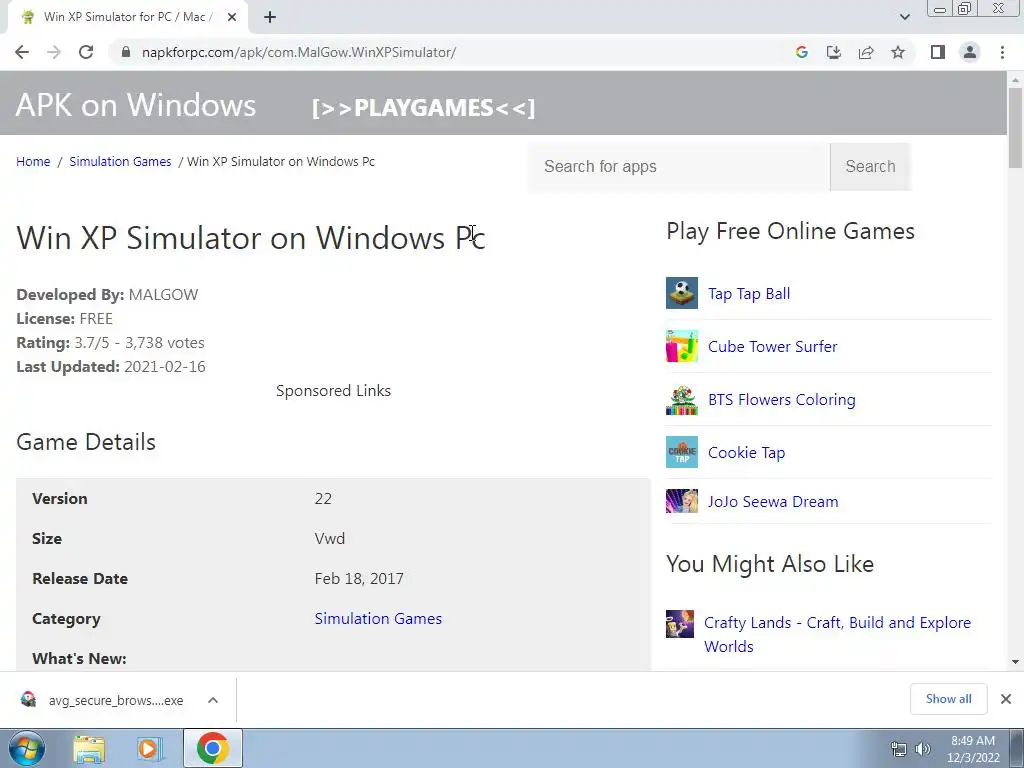Open Chrome three-dot menu
This screenshot has width=1024, height=768.
(x=1002, y=52)
